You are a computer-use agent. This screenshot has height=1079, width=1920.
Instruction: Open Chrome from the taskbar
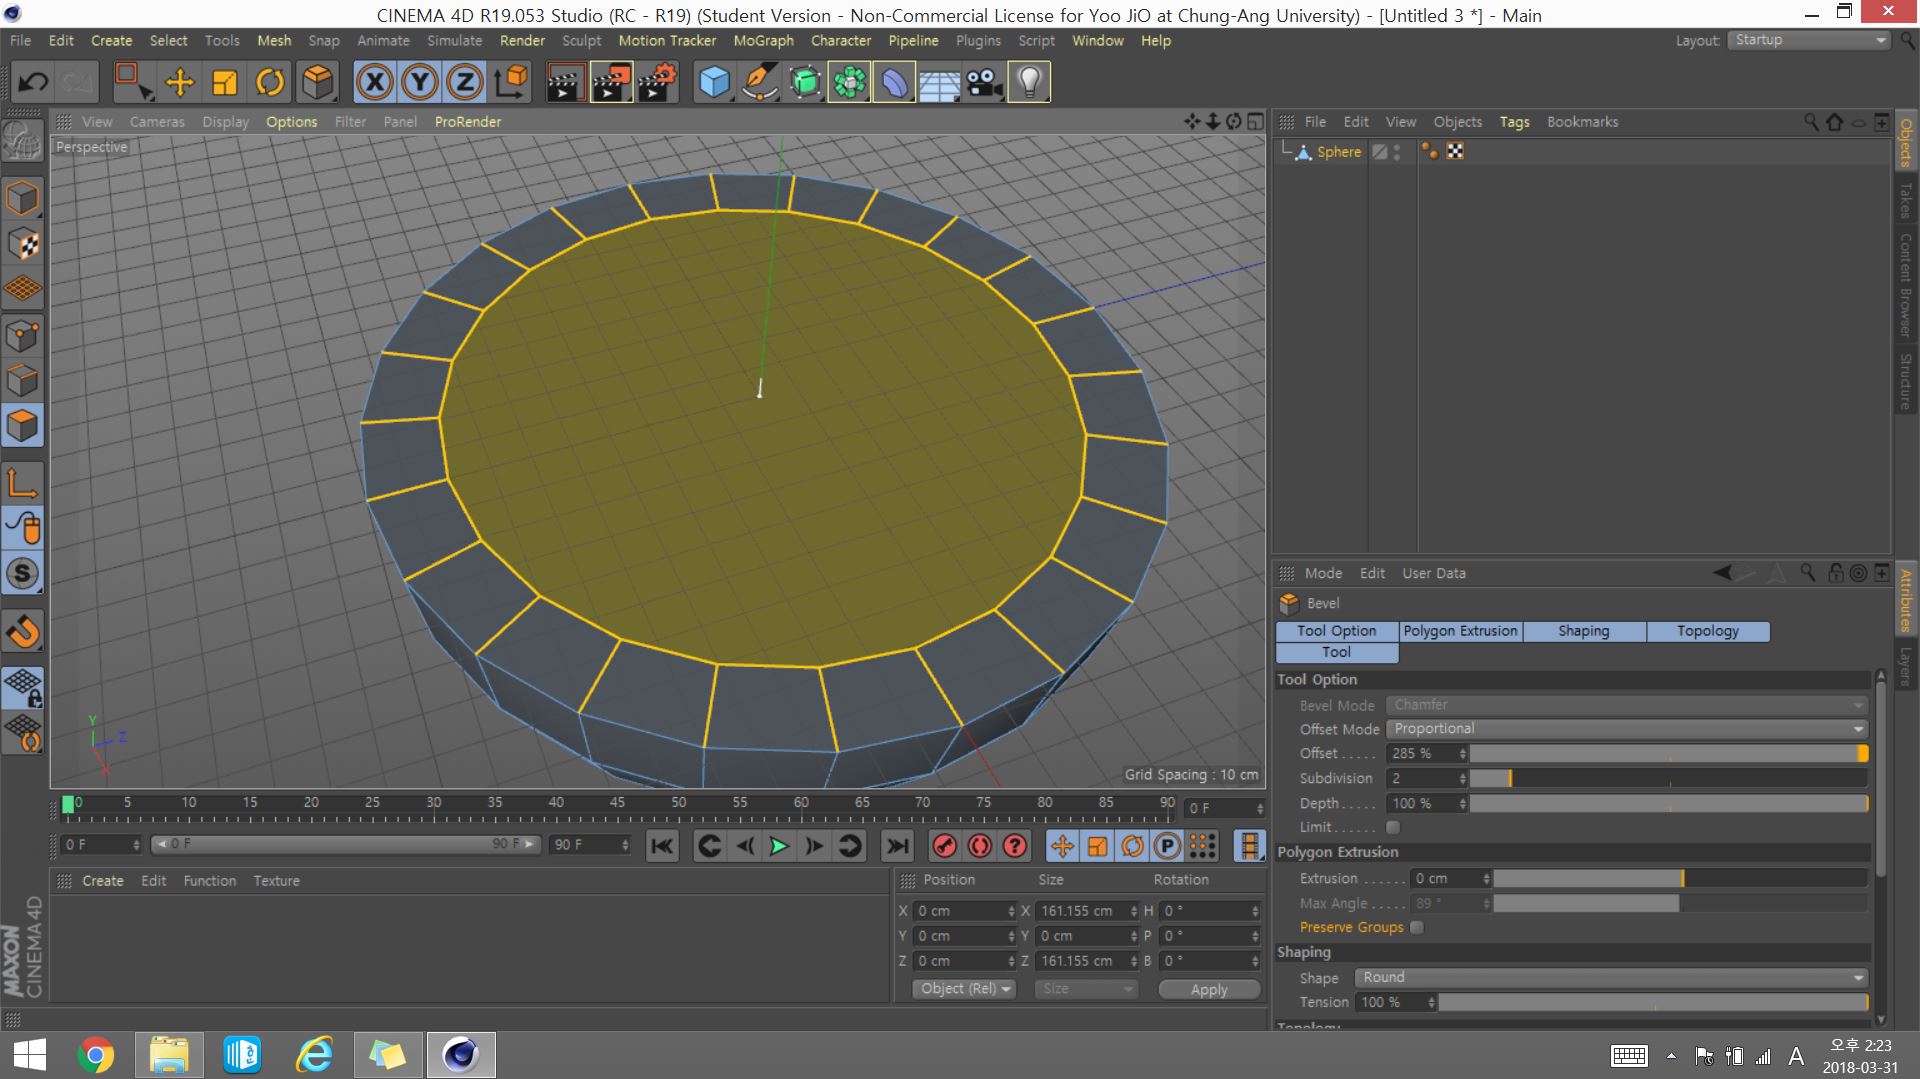(x=96, y=1055)
